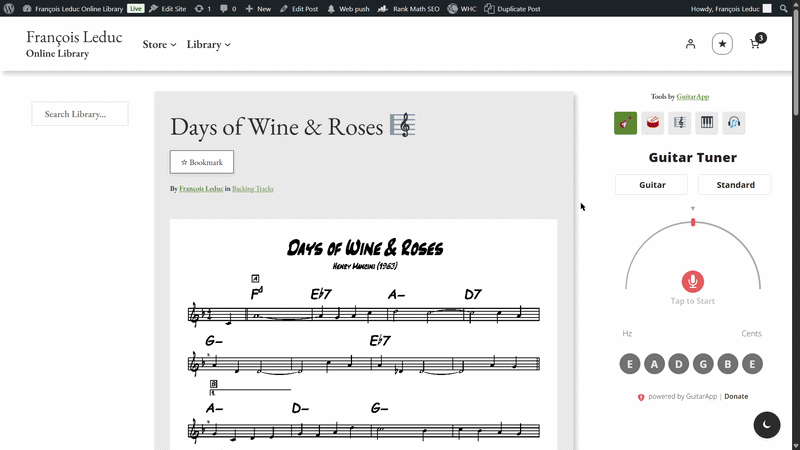The height and width of the screenshot is (450, 800).
Task: Click the green Live badge
Action: [x=136, y=9]
